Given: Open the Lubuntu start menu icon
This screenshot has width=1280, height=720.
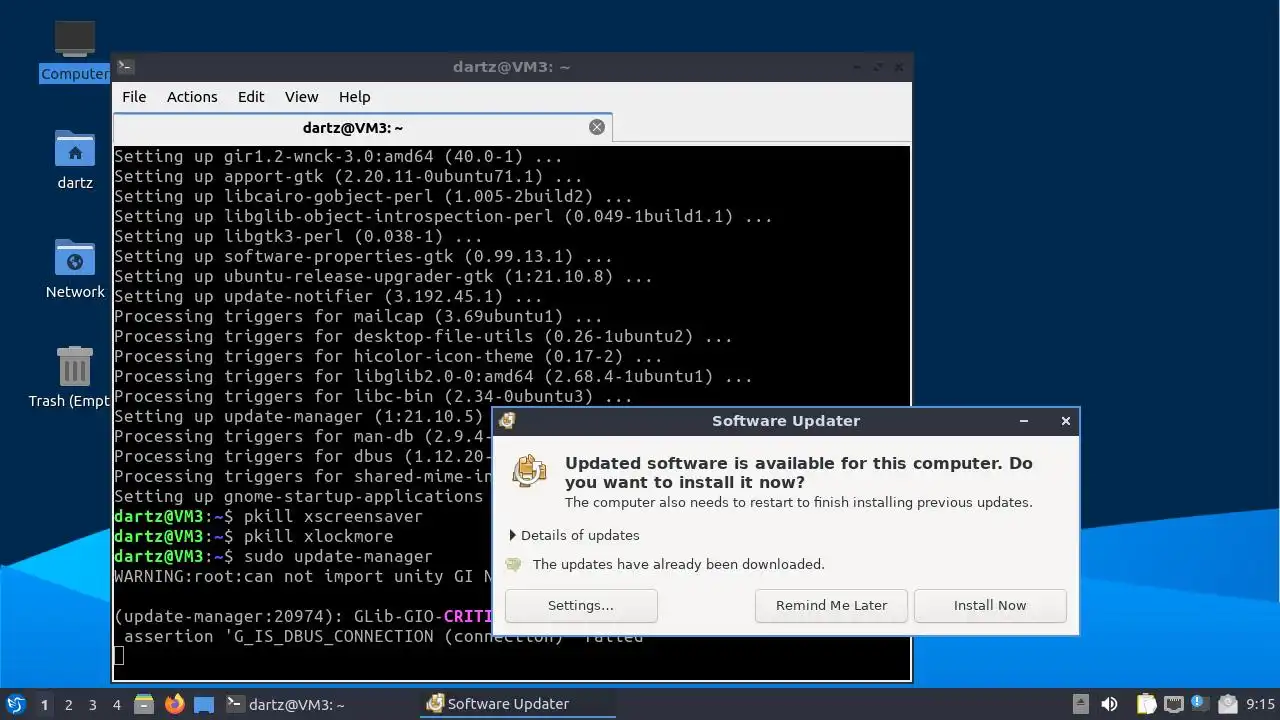Looking at the screenshot, I should pyautogui.click(x=15, y=704).
